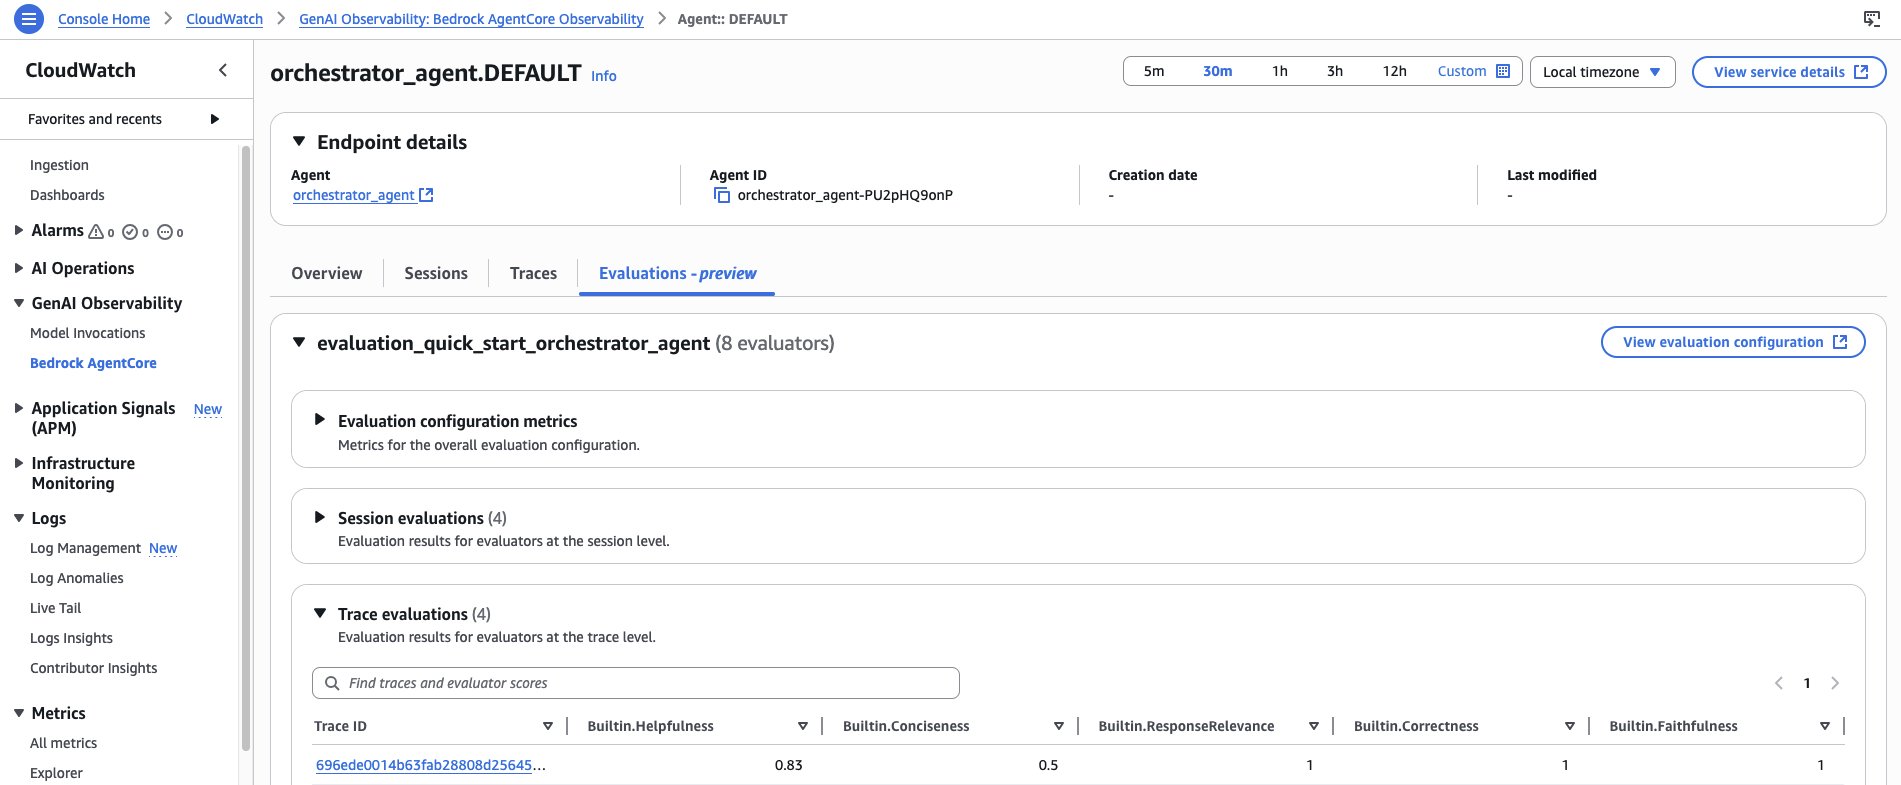Click the Find traces search field
The image size is (1901, 785).
click(x=636, y=683)
